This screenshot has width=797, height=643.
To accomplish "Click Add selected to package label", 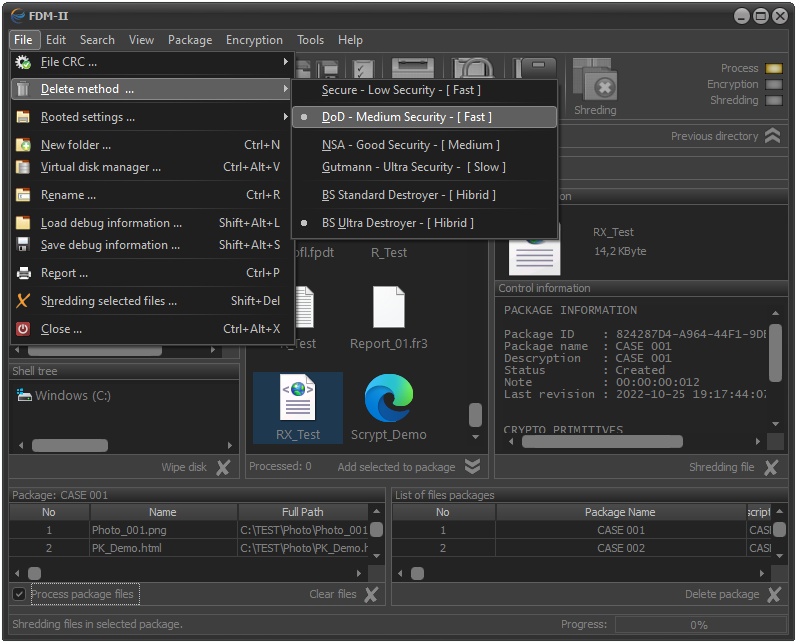I will pyautogui.click(x=396, y=467).
